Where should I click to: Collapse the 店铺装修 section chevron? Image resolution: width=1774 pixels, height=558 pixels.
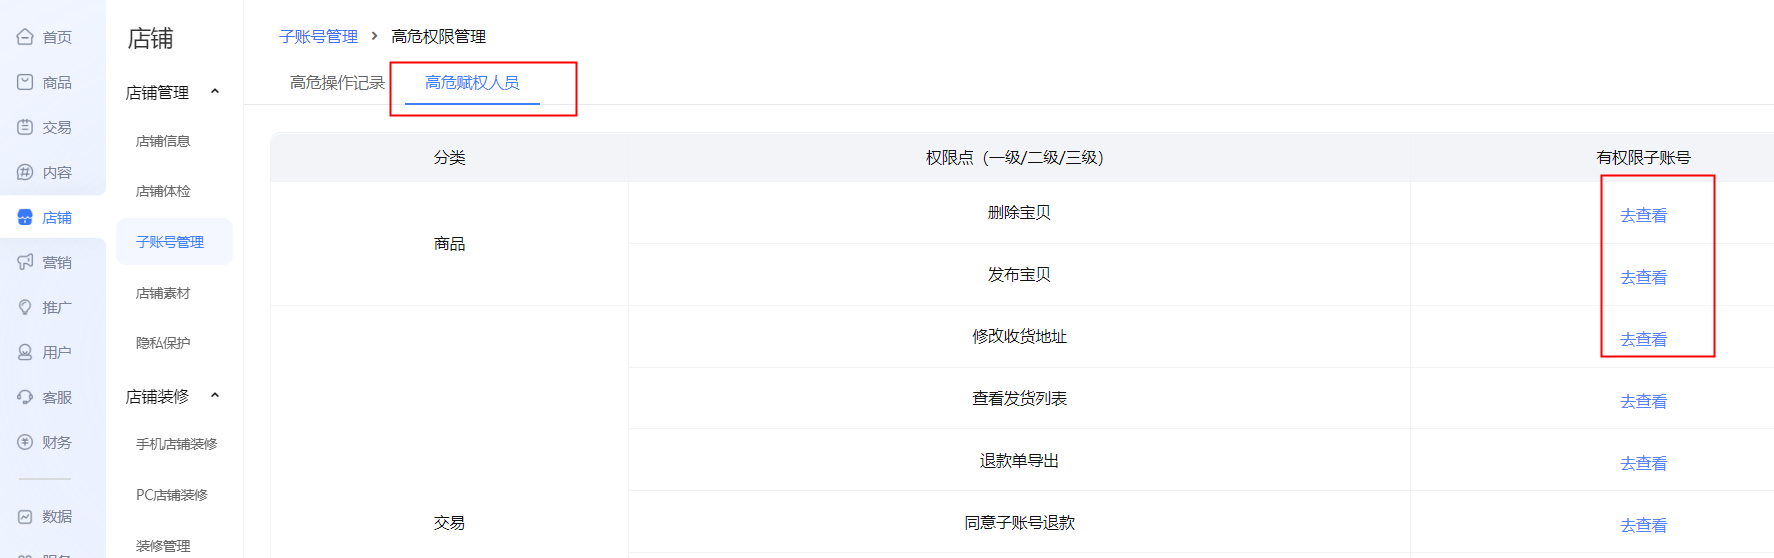click(215, 396)
